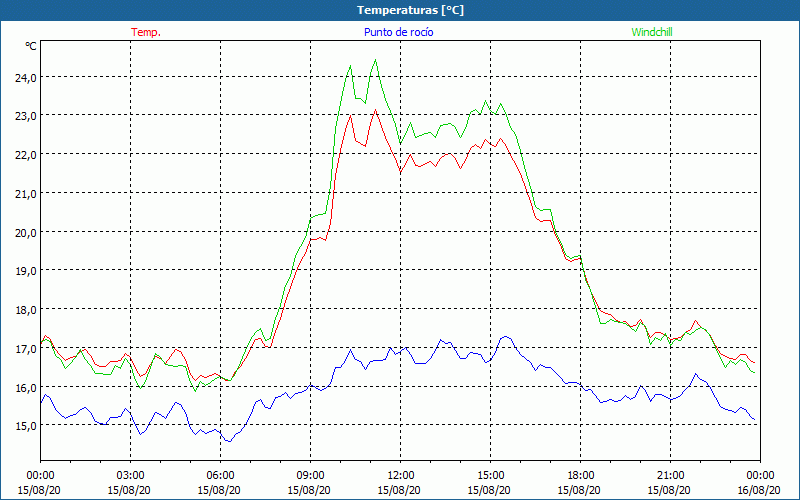800x500 pixels.
Task: Select the red 'Temp.' legend label
Action: point(146,32)
